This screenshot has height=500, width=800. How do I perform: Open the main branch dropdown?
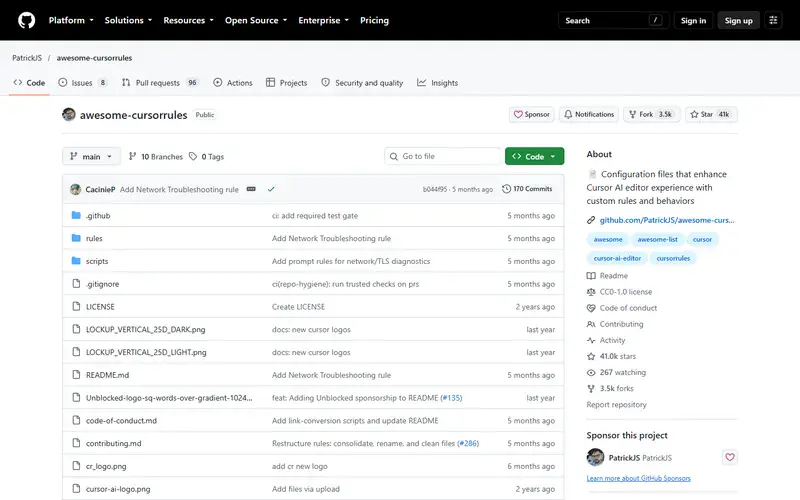coord(91,156)
